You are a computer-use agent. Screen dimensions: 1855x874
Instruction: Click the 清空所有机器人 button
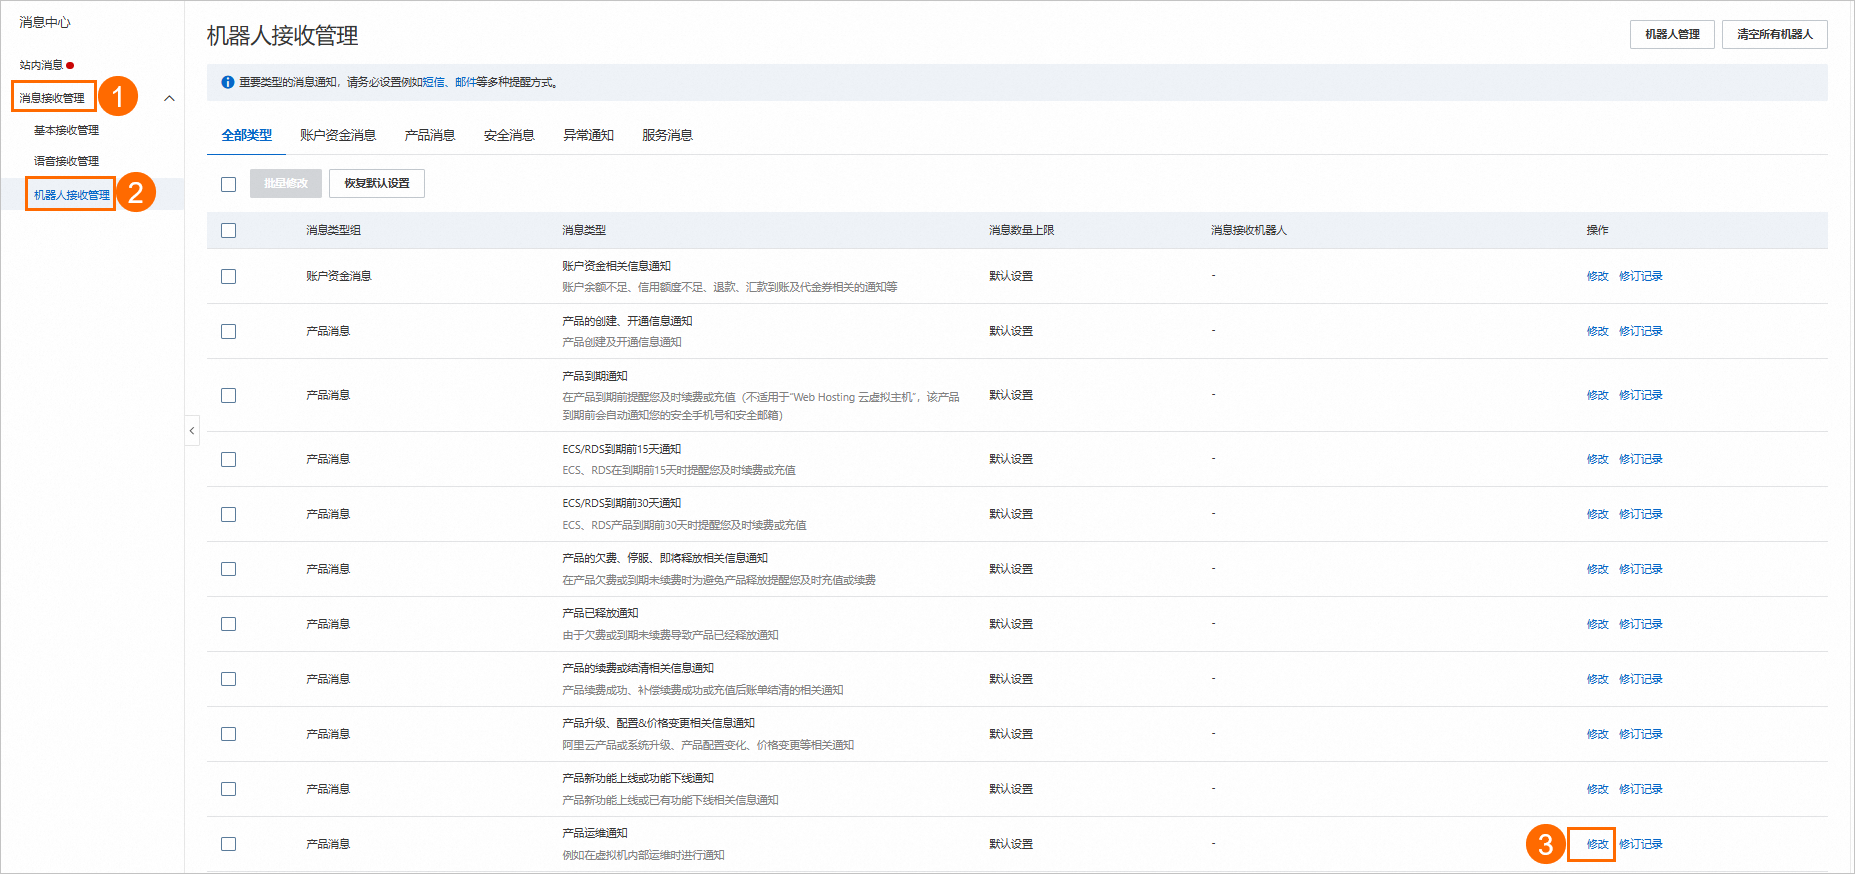coord(1774,34)
